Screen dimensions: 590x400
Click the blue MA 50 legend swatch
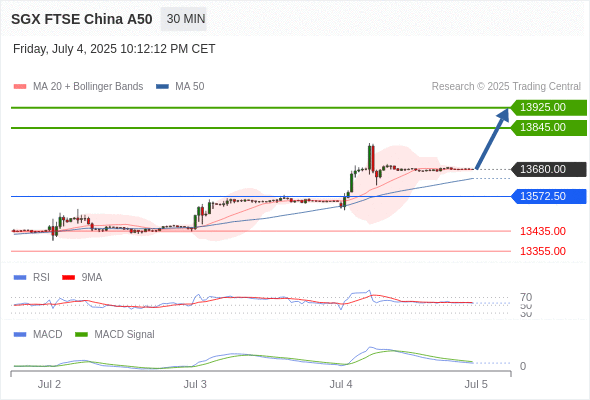coord(163,87)
